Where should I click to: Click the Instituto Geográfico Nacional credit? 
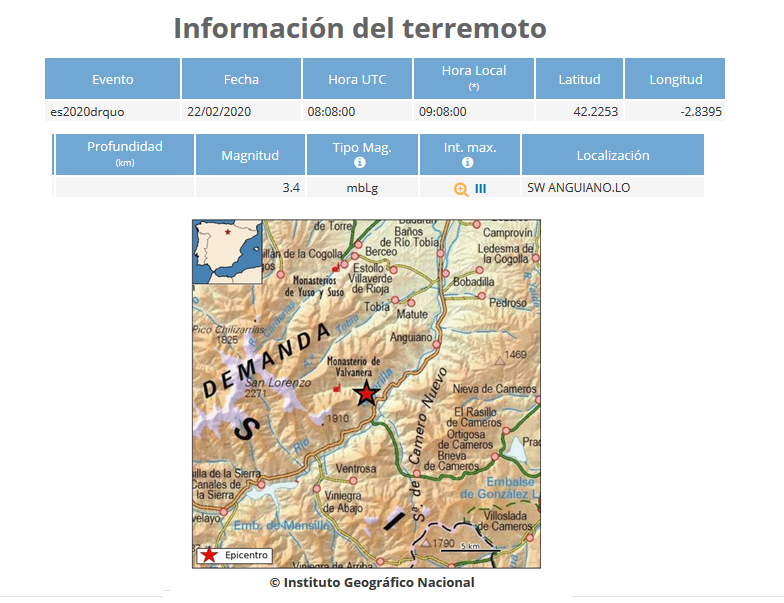372,582
